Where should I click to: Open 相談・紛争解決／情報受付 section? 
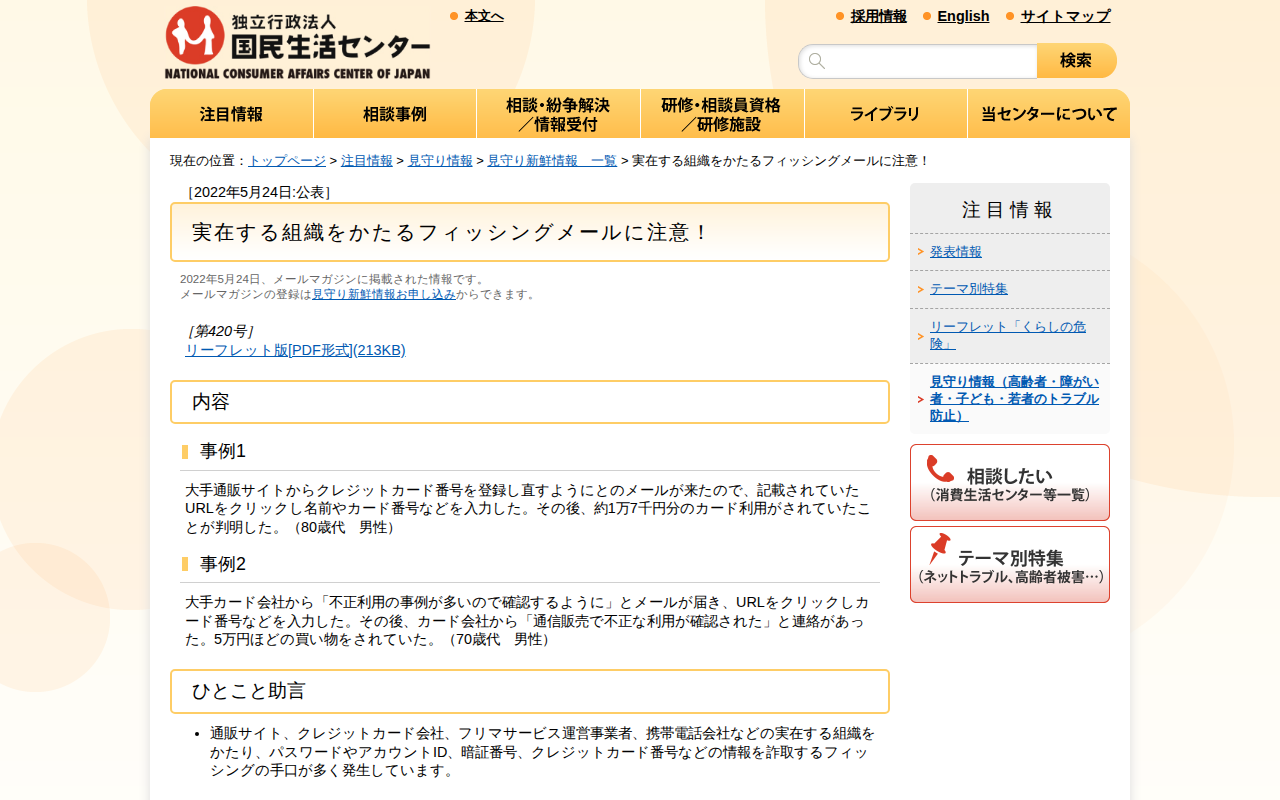[x=557, y=113]
